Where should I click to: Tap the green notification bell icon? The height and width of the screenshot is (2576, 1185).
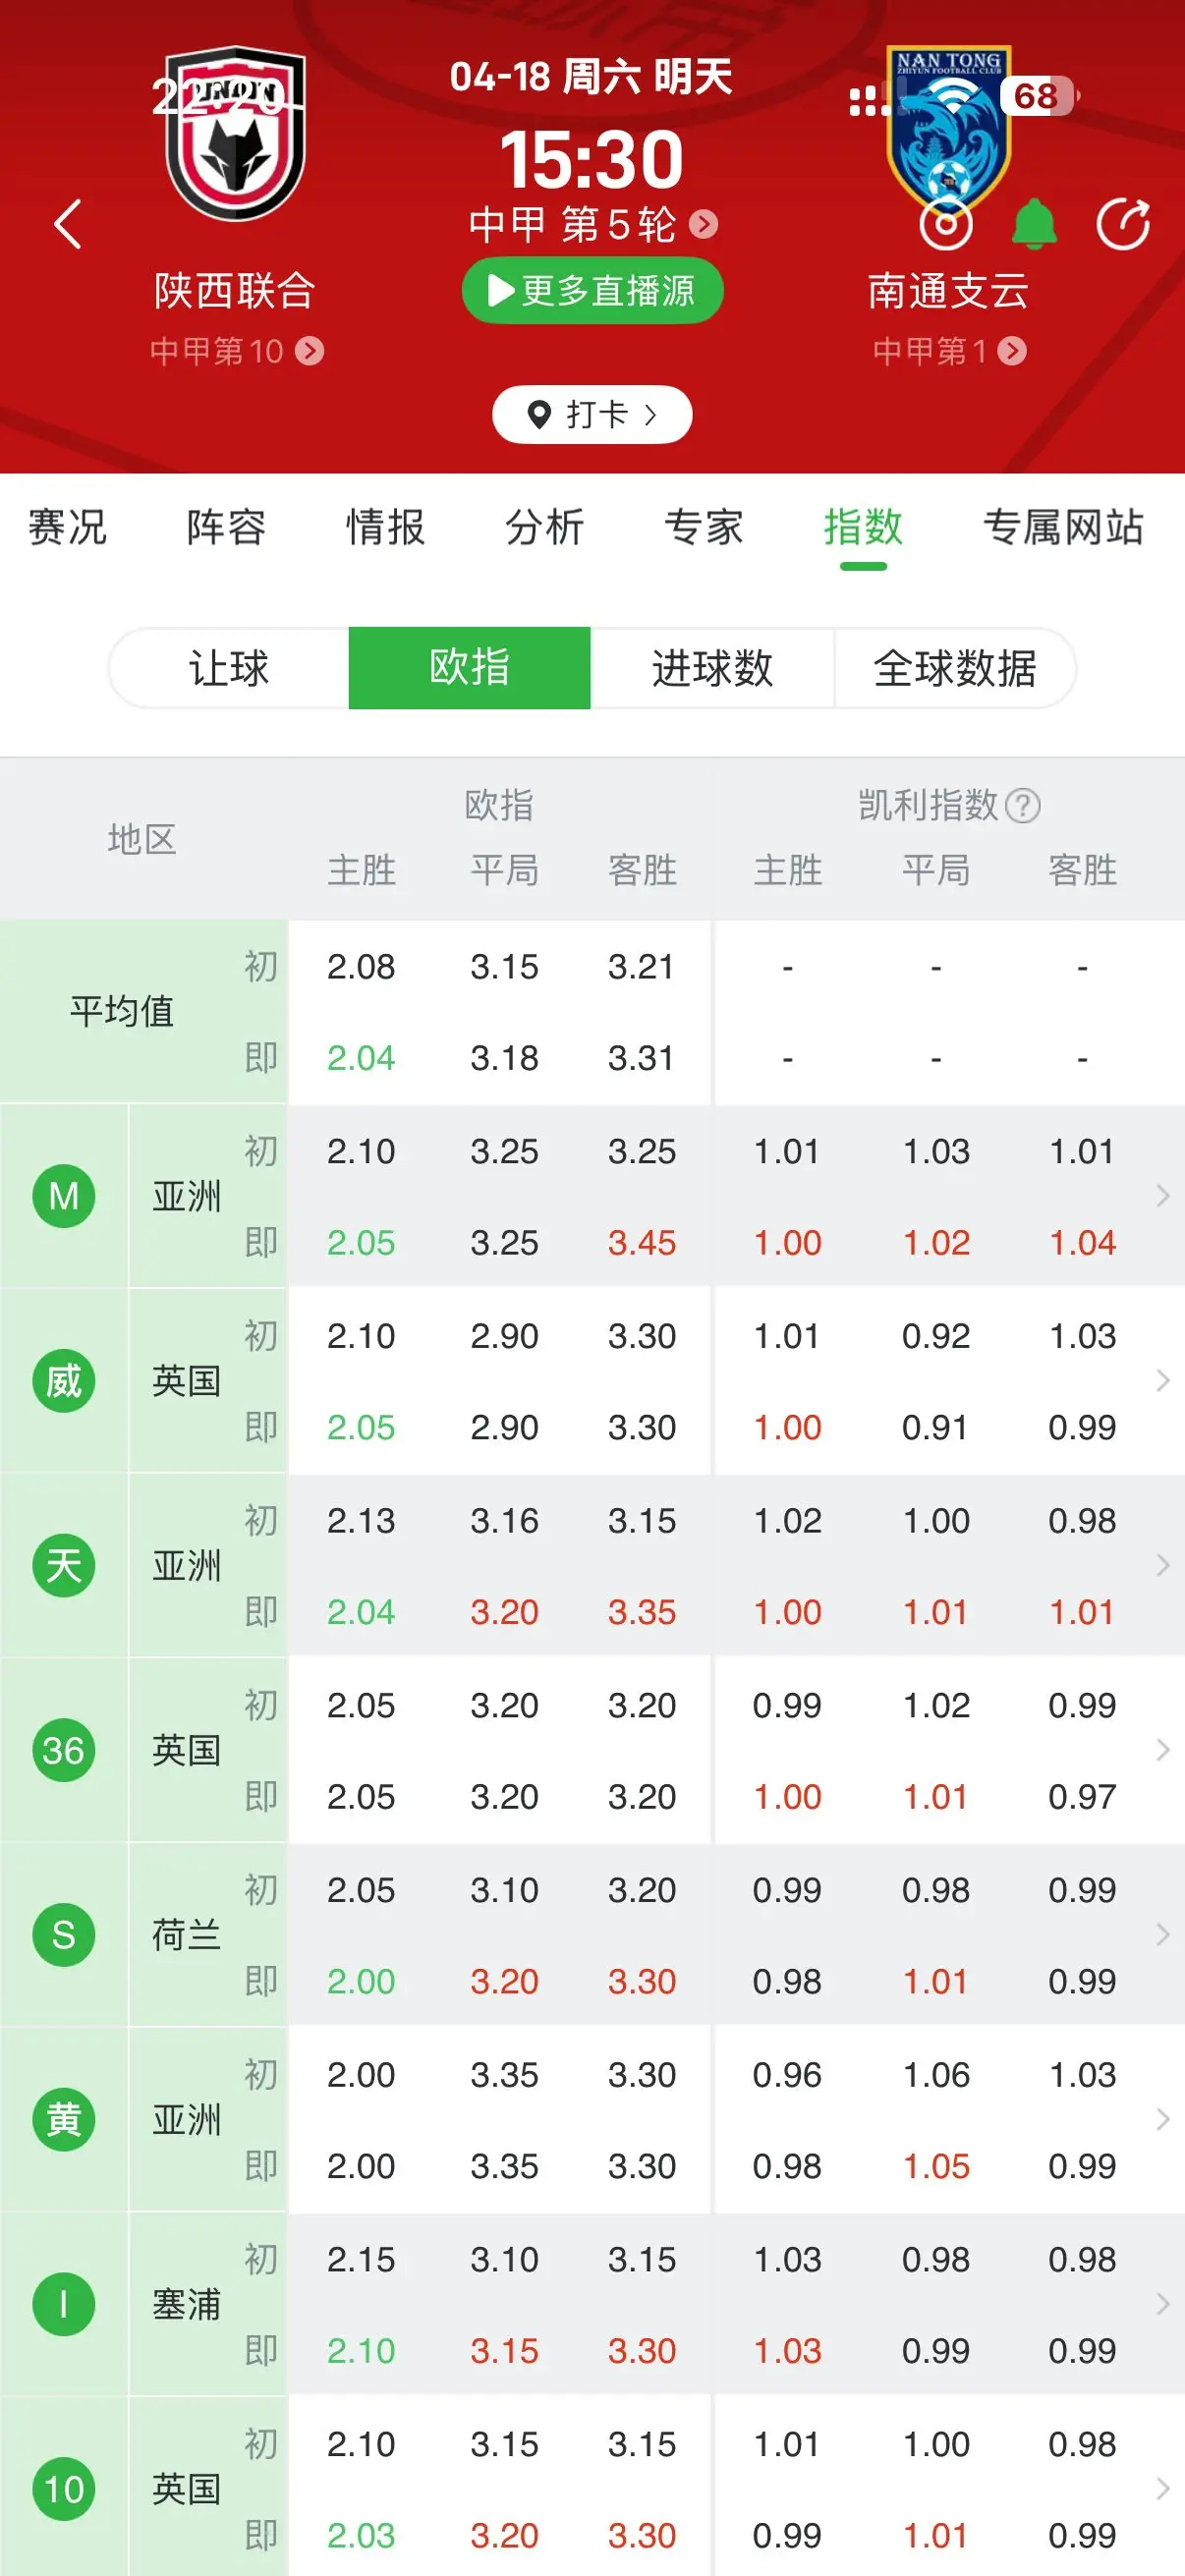(1034, 223)
